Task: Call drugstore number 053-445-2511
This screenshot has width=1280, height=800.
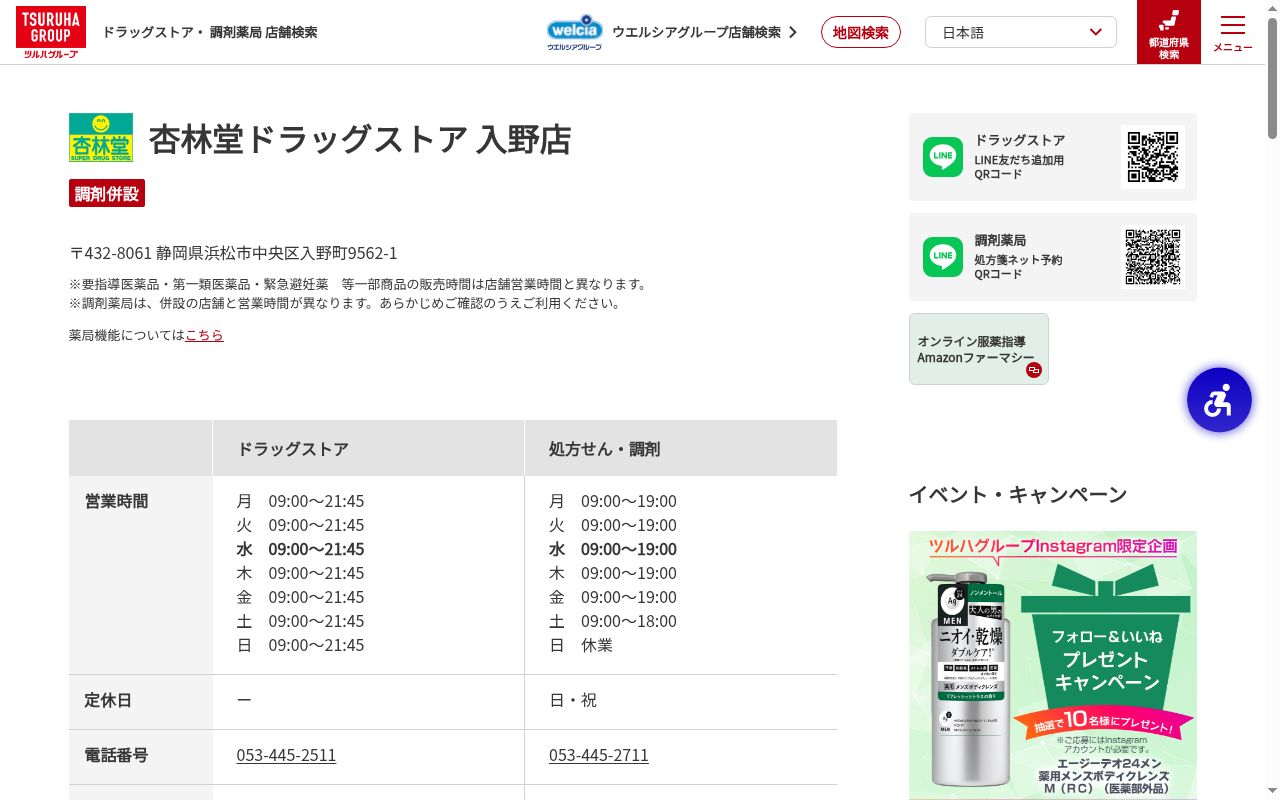Action: click(x=286, y=755)
